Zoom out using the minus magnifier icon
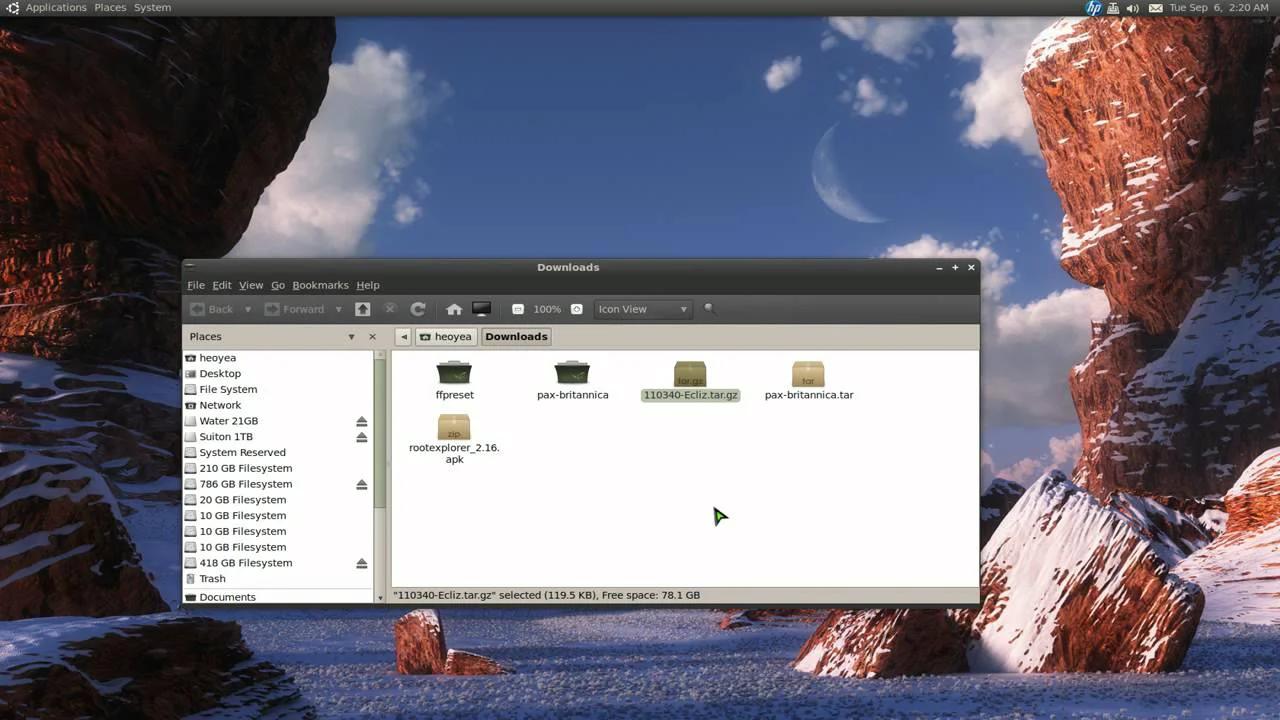The image size is (1280, 720). coord(517,309)
